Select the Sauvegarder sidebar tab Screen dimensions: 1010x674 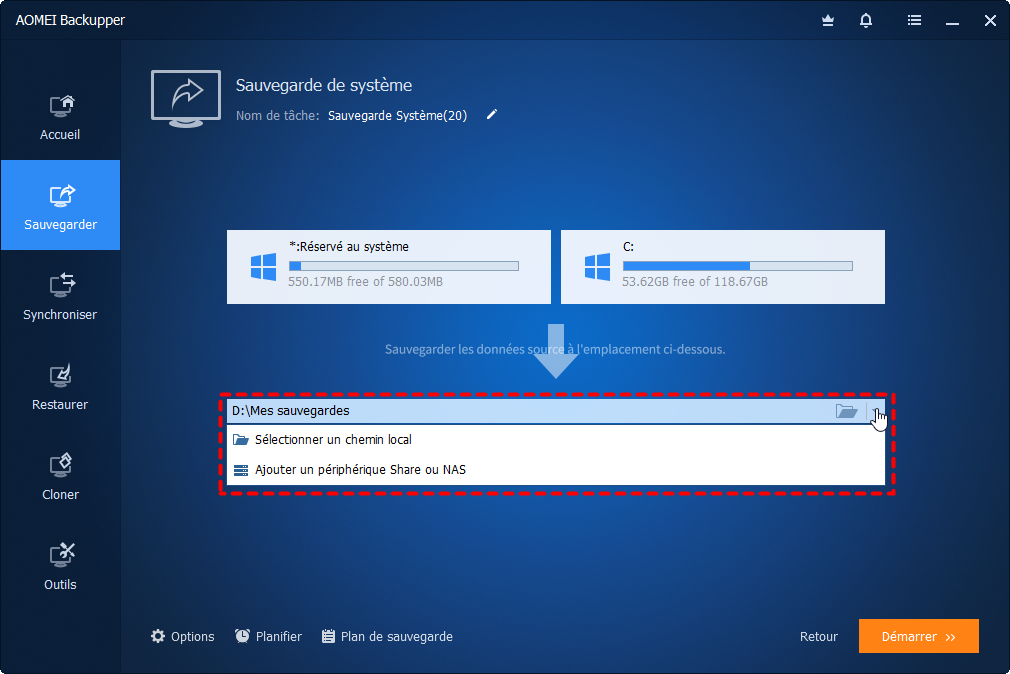(60, 205)
